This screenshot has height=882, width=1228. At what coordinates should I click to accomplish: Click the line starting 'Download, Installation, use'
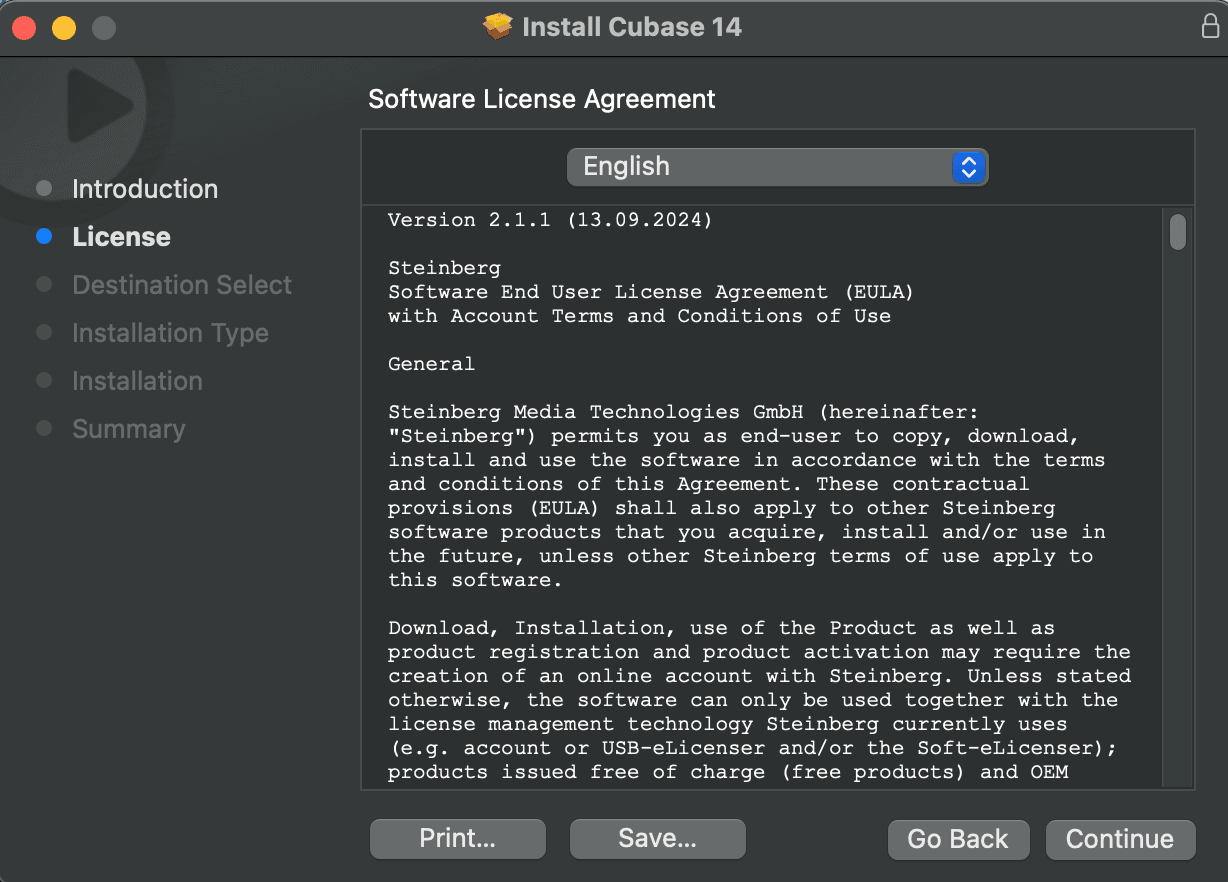[721, 628]
